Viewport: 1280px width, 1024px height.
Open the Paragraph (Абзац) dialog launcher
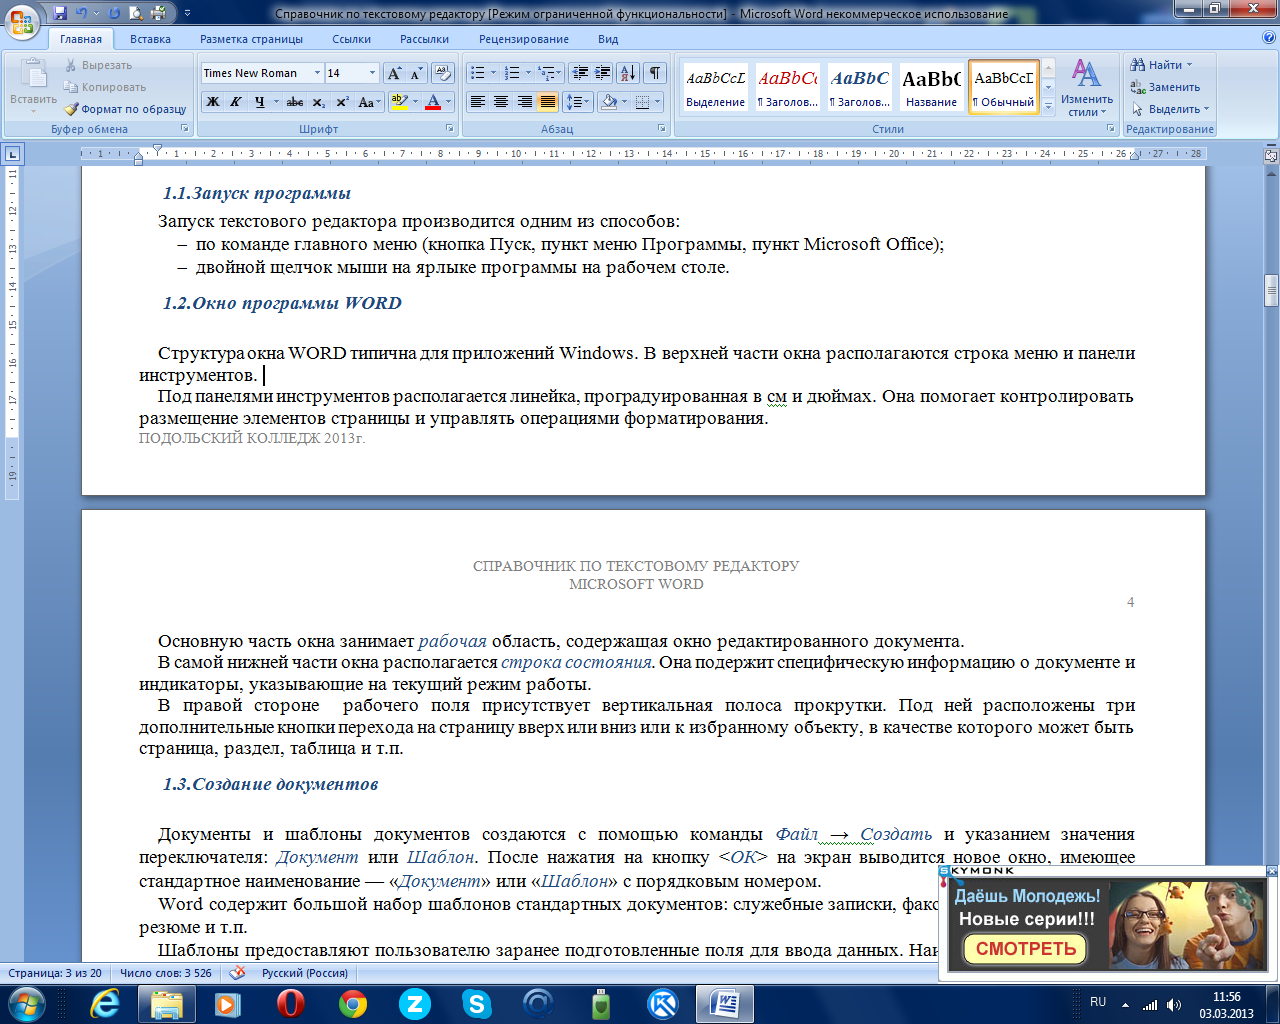662,129
